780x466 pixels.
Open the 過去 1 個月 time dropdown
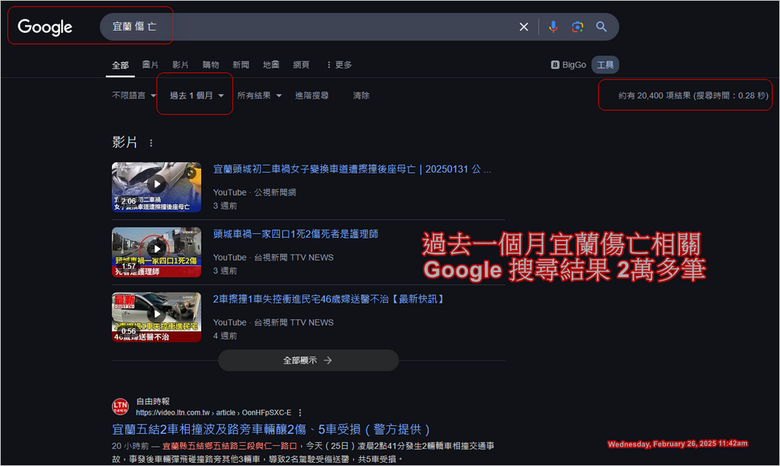click(x=196, y=95)
